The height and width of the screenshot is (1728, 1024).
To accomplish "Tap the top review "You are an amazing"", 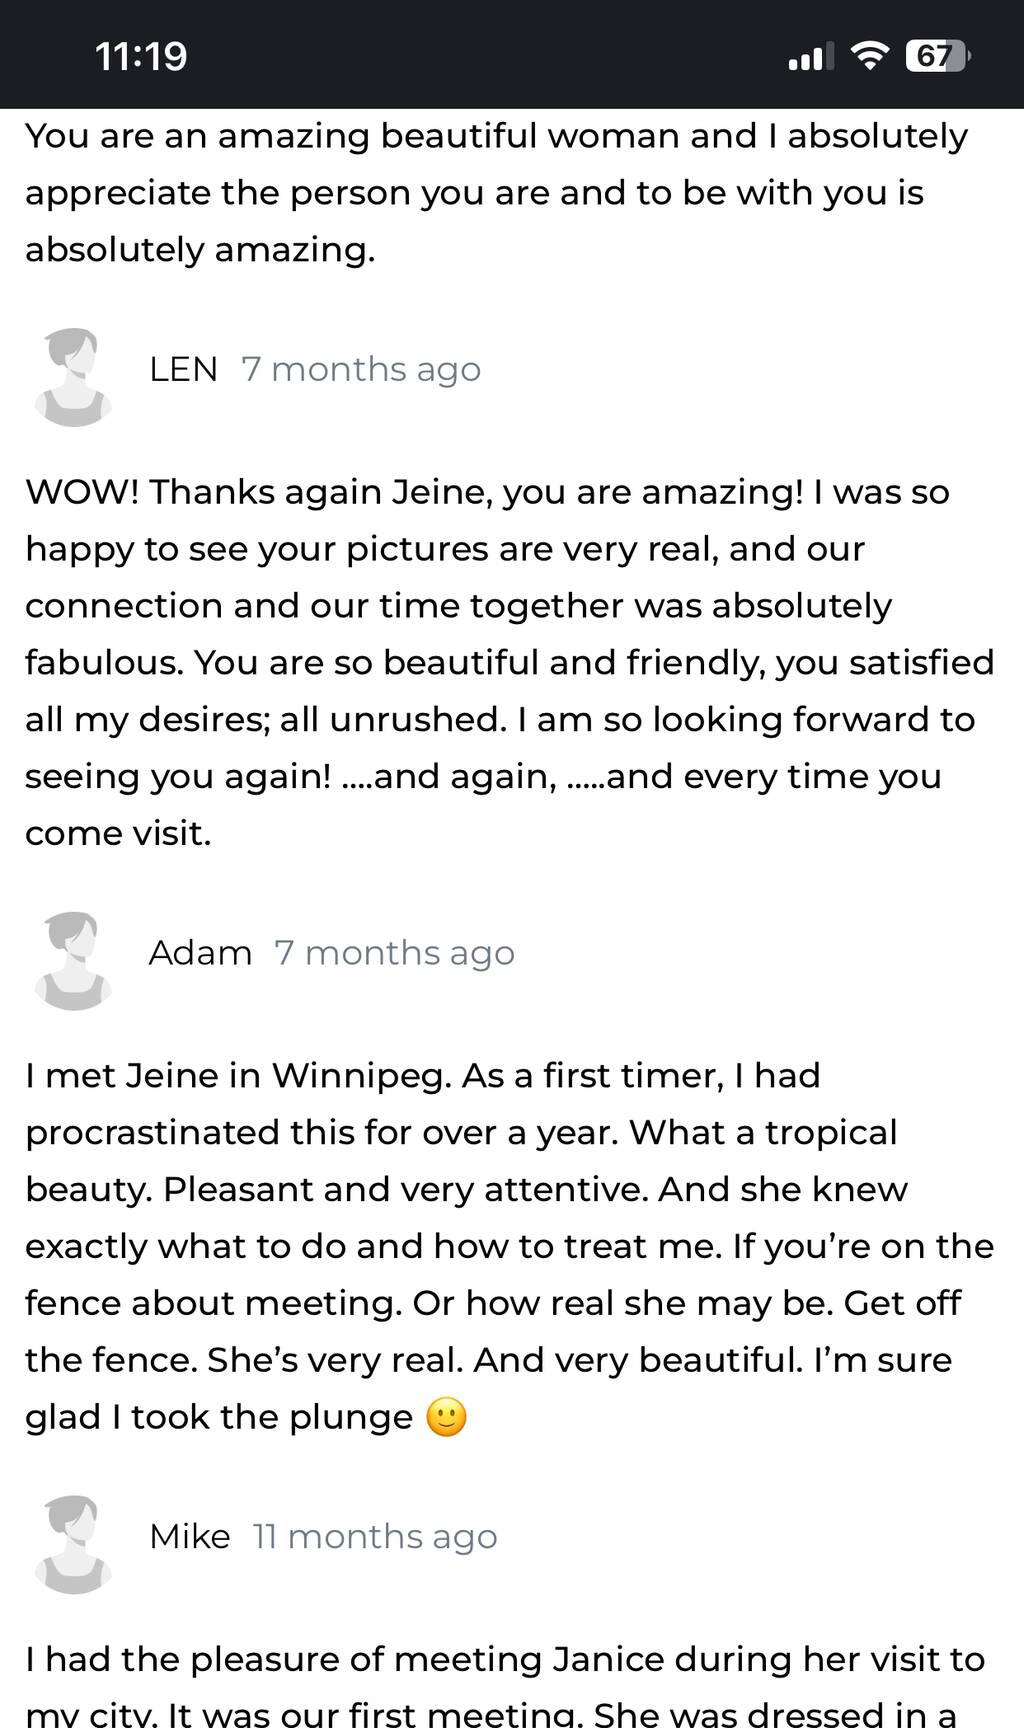I will point(497,192).
